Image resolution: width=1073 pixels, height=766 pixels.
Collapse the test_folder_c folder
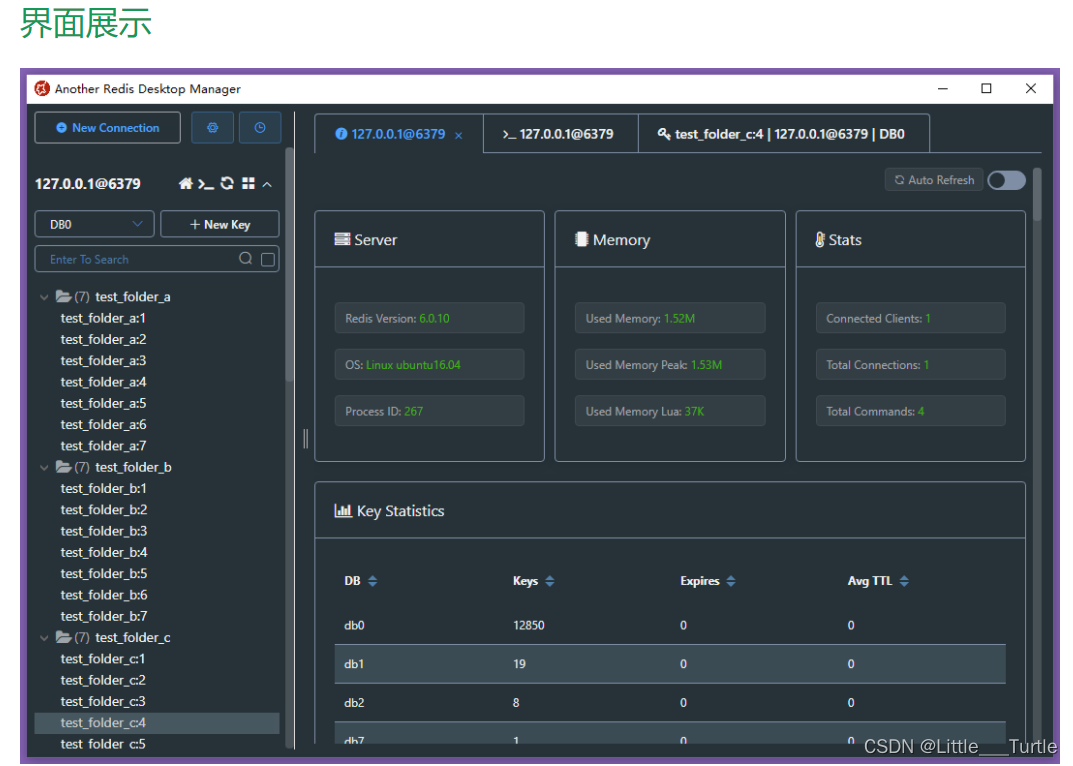click(44, 638)
